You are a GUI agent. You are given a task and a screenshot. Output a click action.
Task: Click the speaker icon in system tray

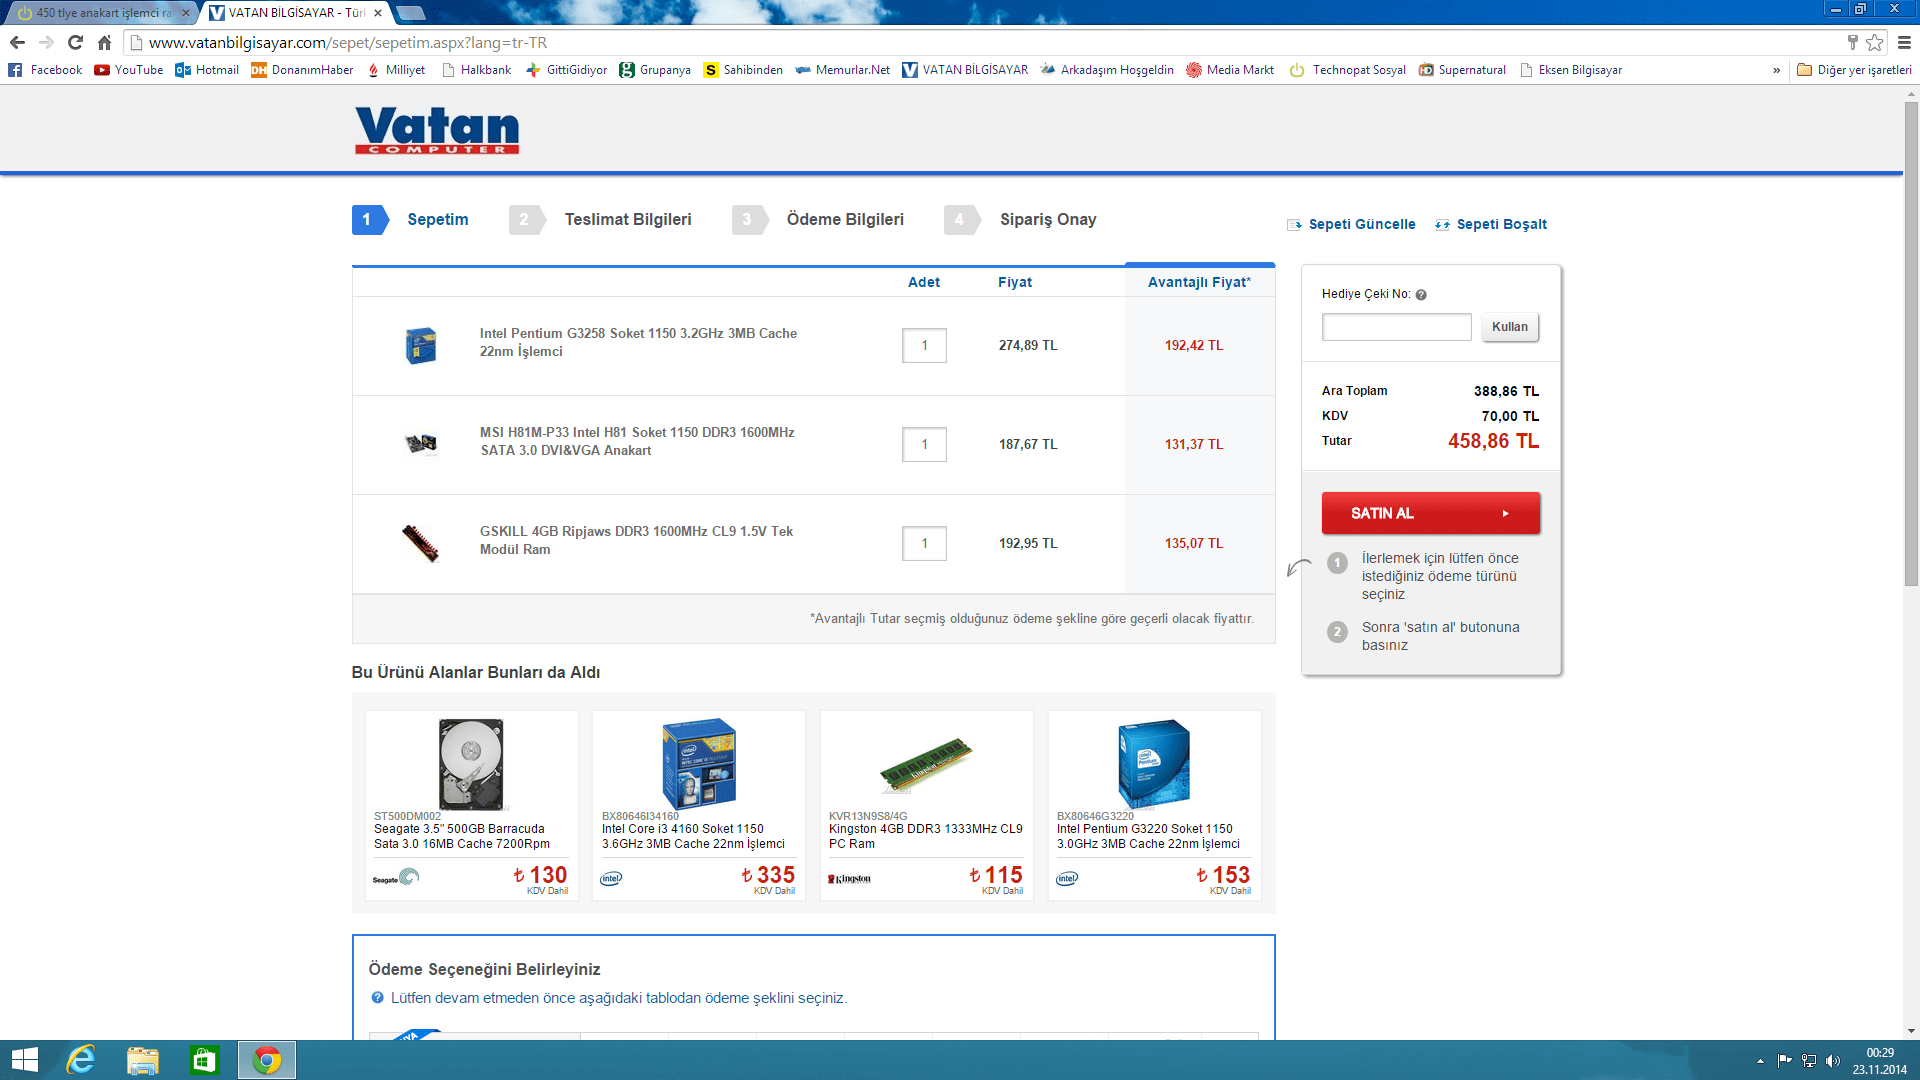(1833, 1060)
